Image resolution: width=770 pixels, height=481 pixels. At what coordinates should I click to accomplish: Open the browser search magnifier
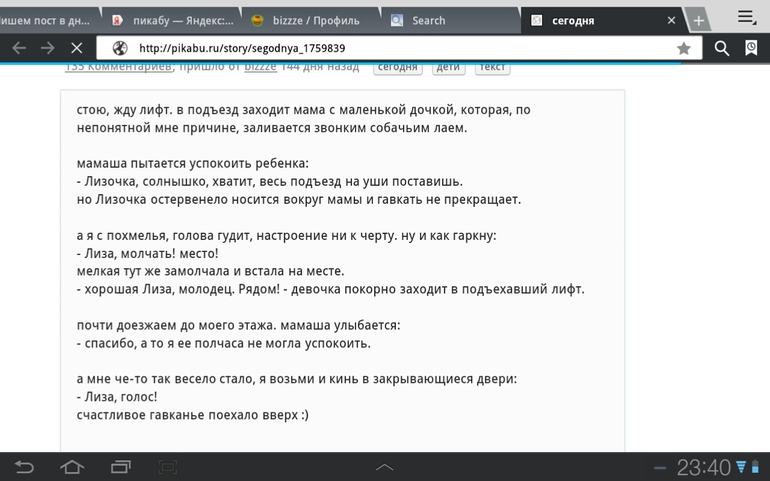(721, 48)
